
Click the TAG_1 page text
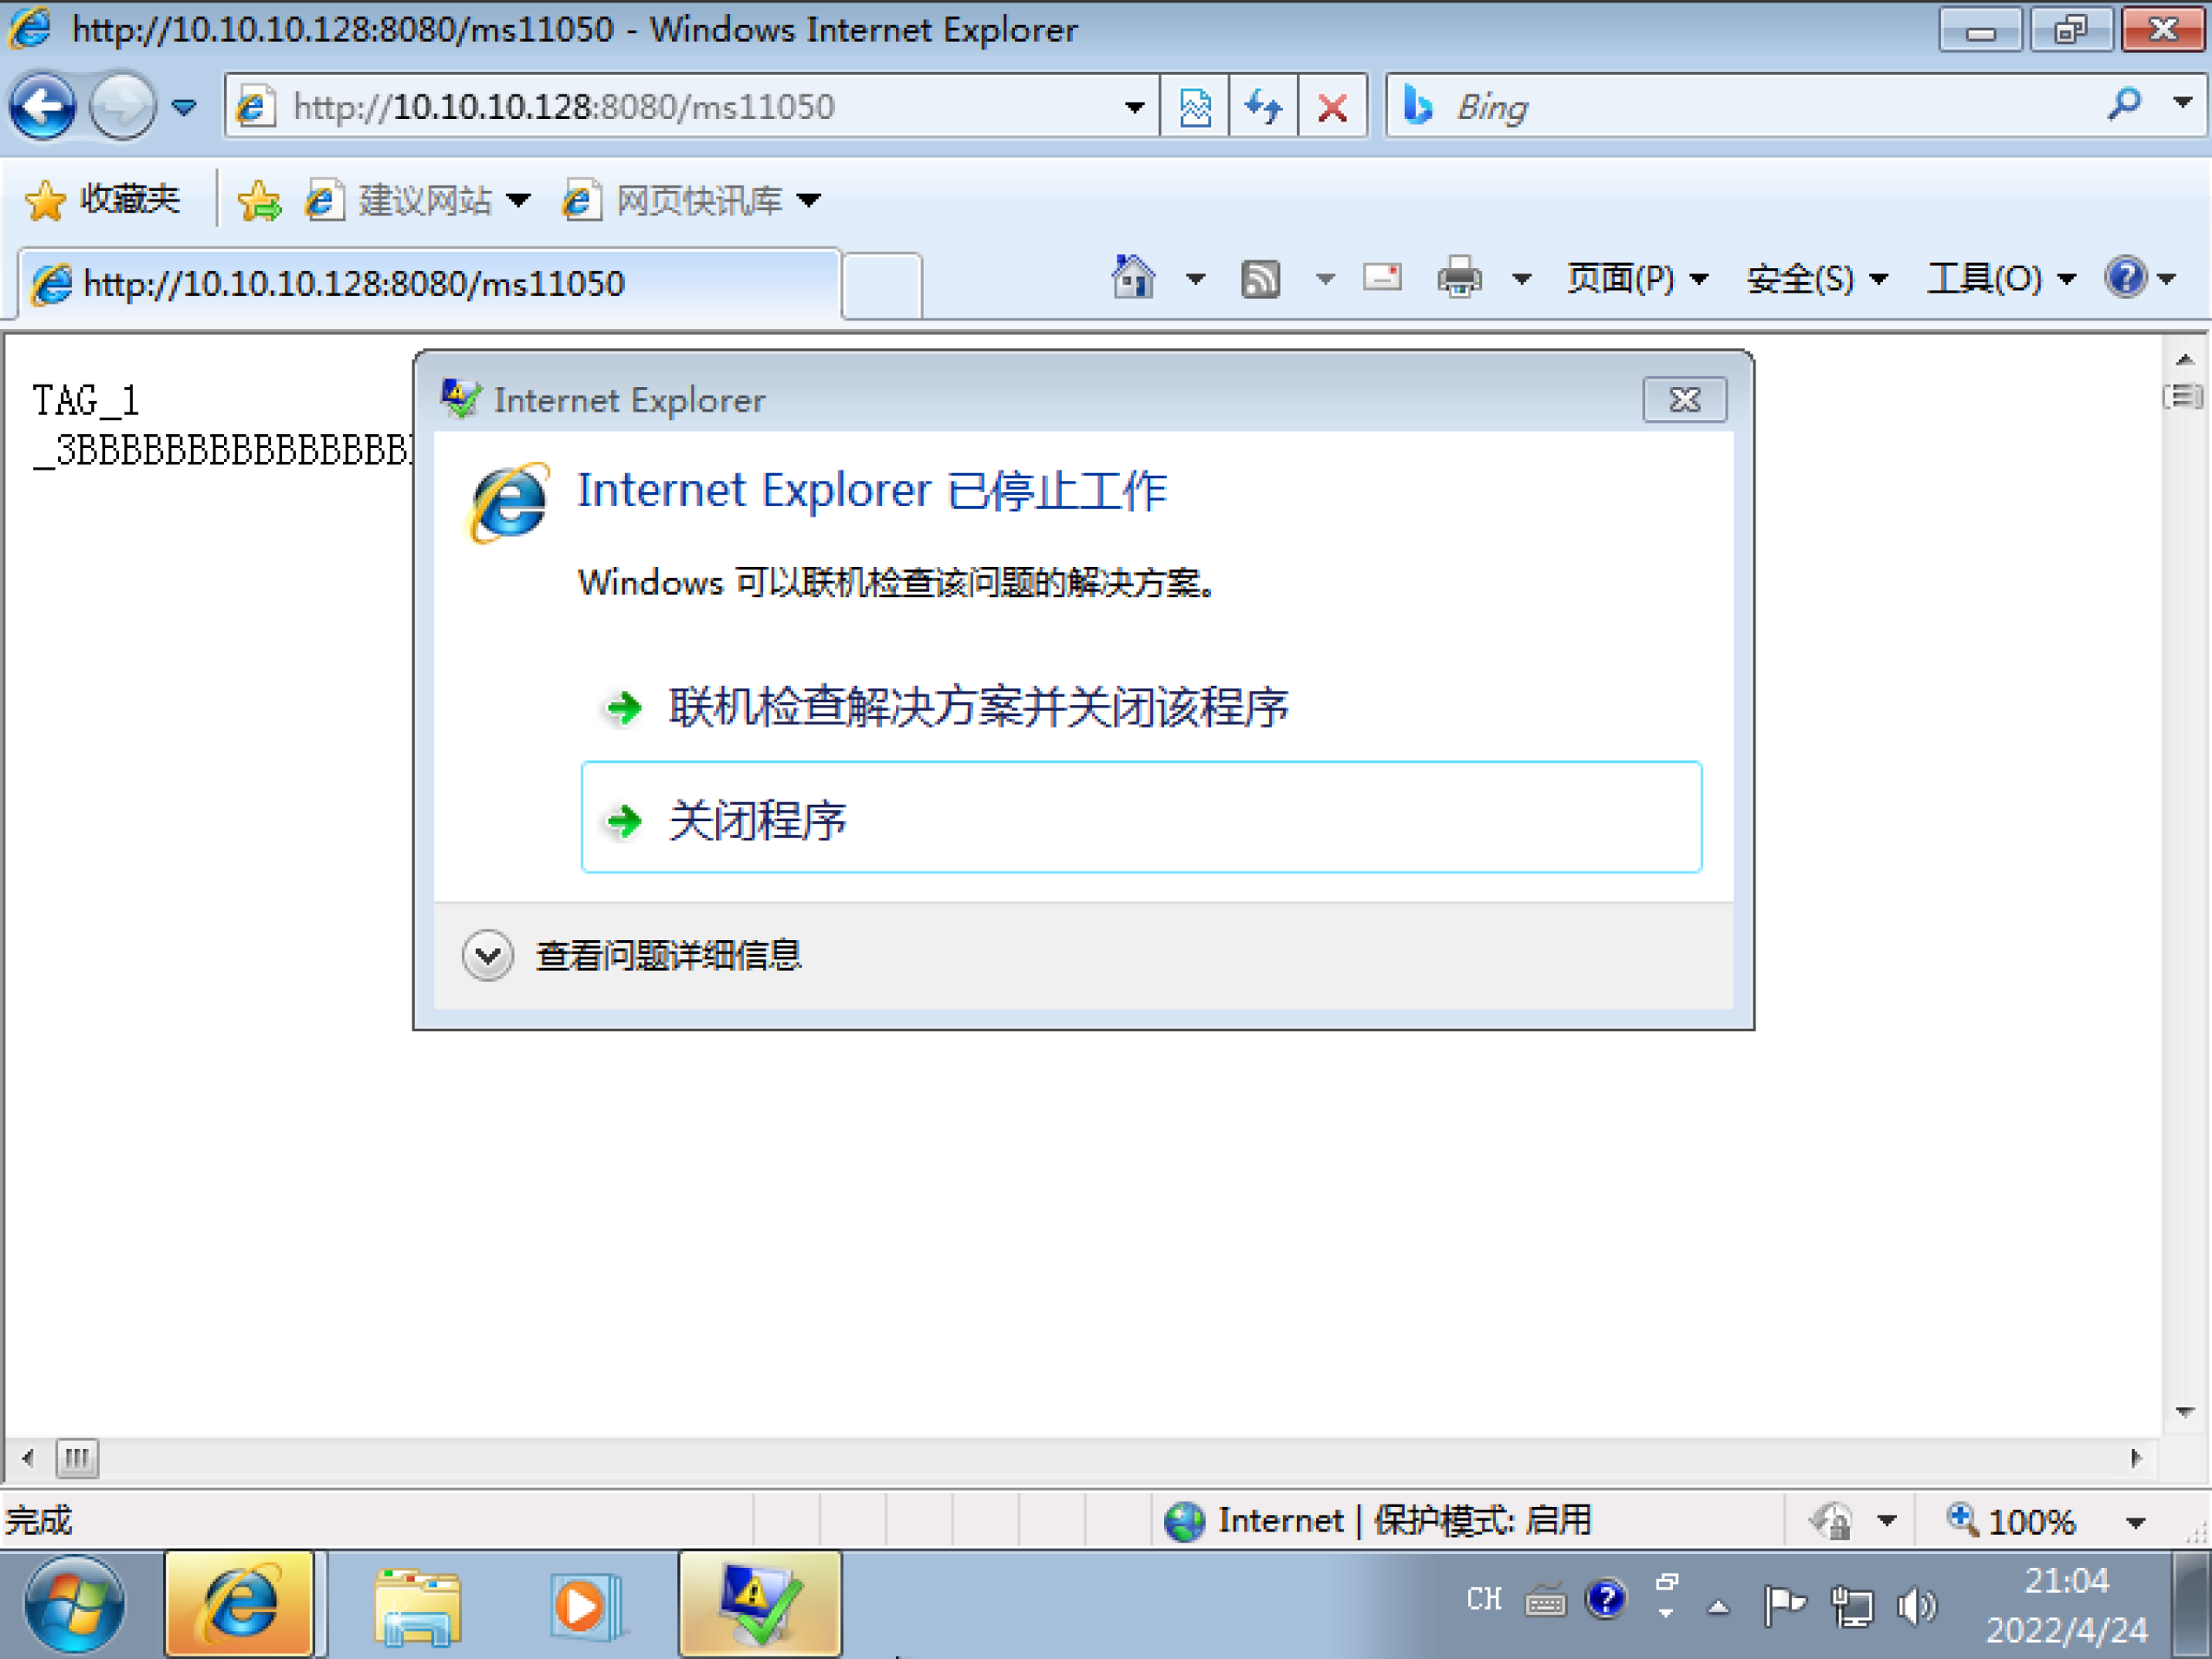(86, 400)
